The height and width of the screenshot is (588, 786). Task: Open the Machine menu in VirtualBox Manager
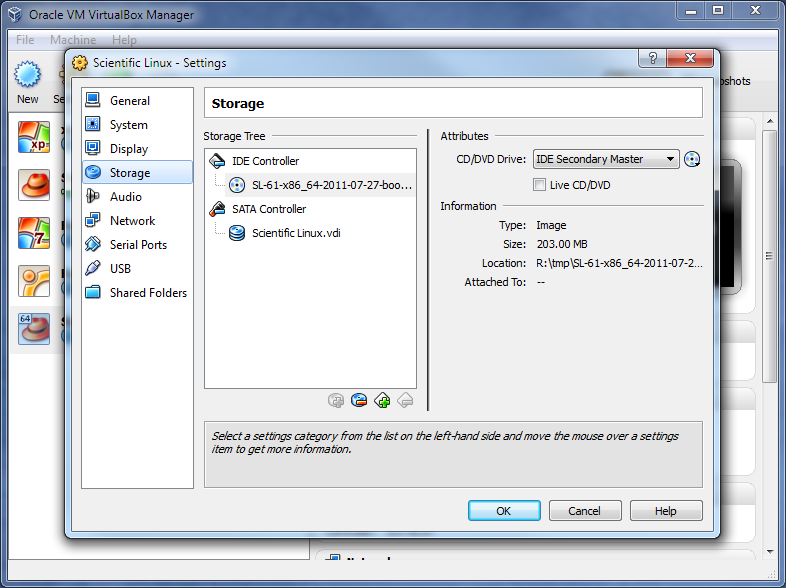(x=73, y=40)
